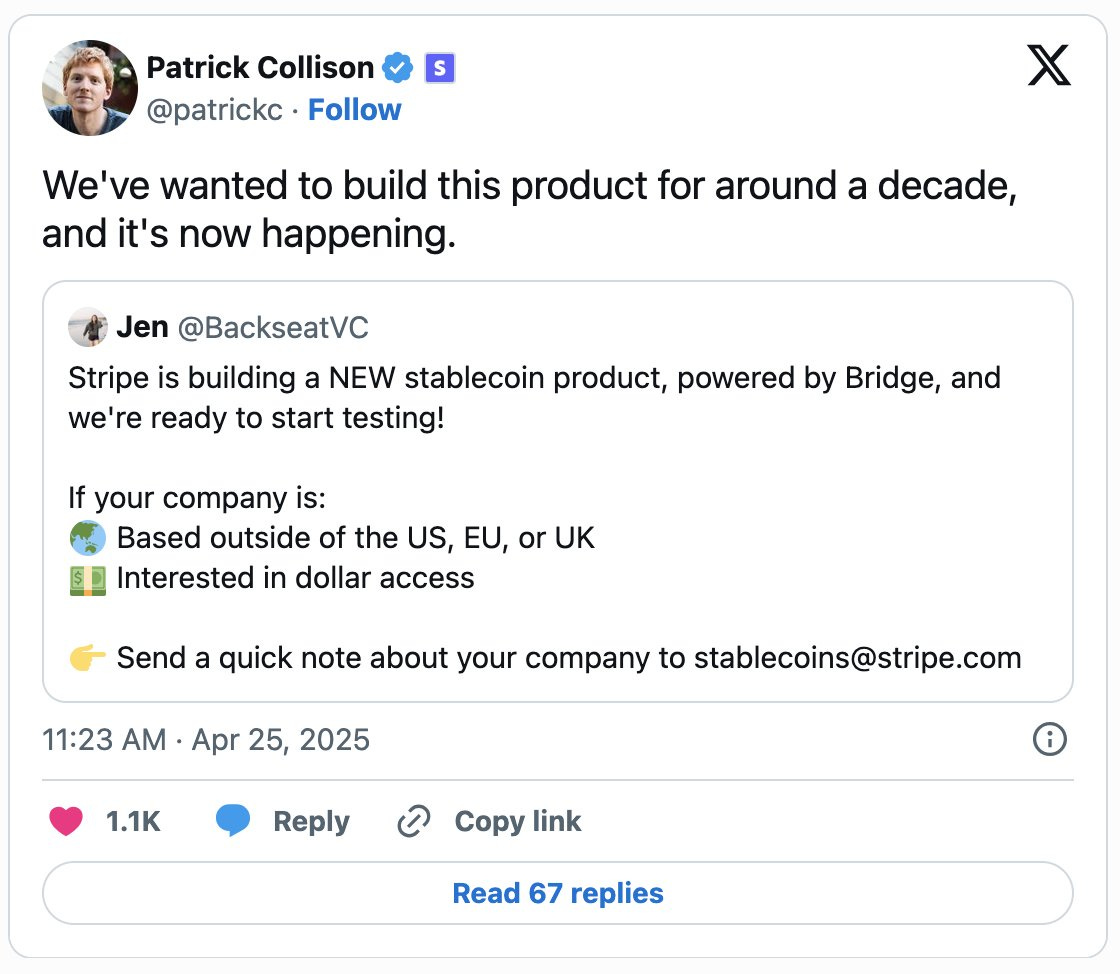Follow Patrick Collison

pyautogui.click(x=354, y=110)
